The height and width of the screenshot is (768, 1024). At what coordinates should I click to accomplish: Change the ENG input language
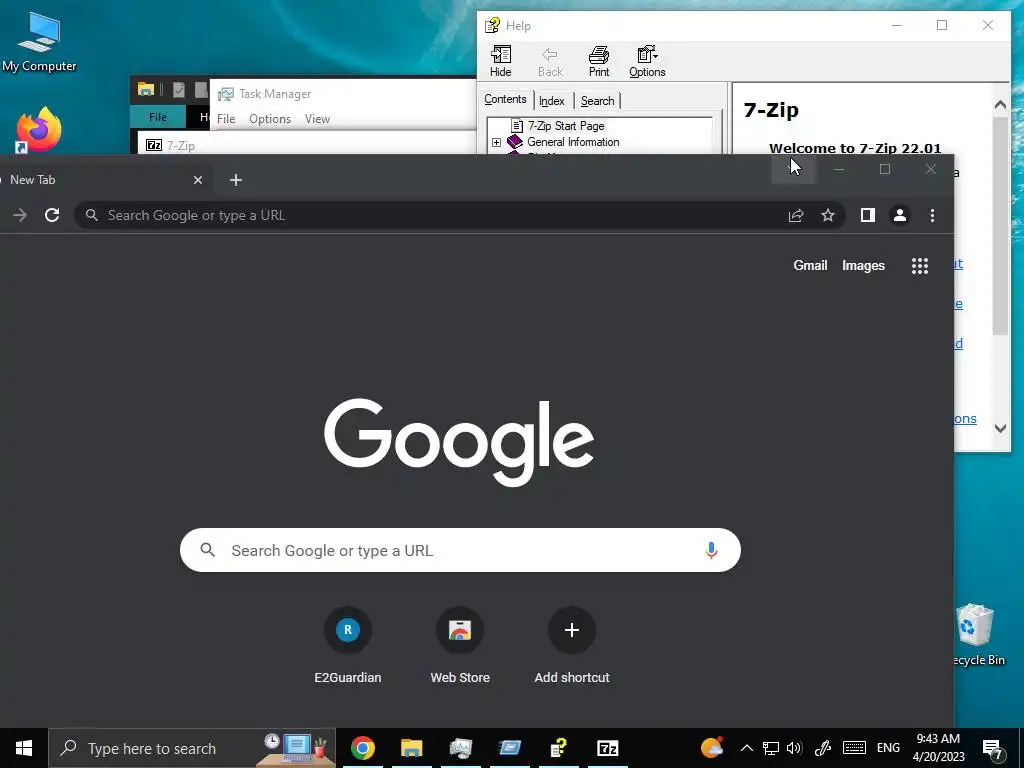888,748
